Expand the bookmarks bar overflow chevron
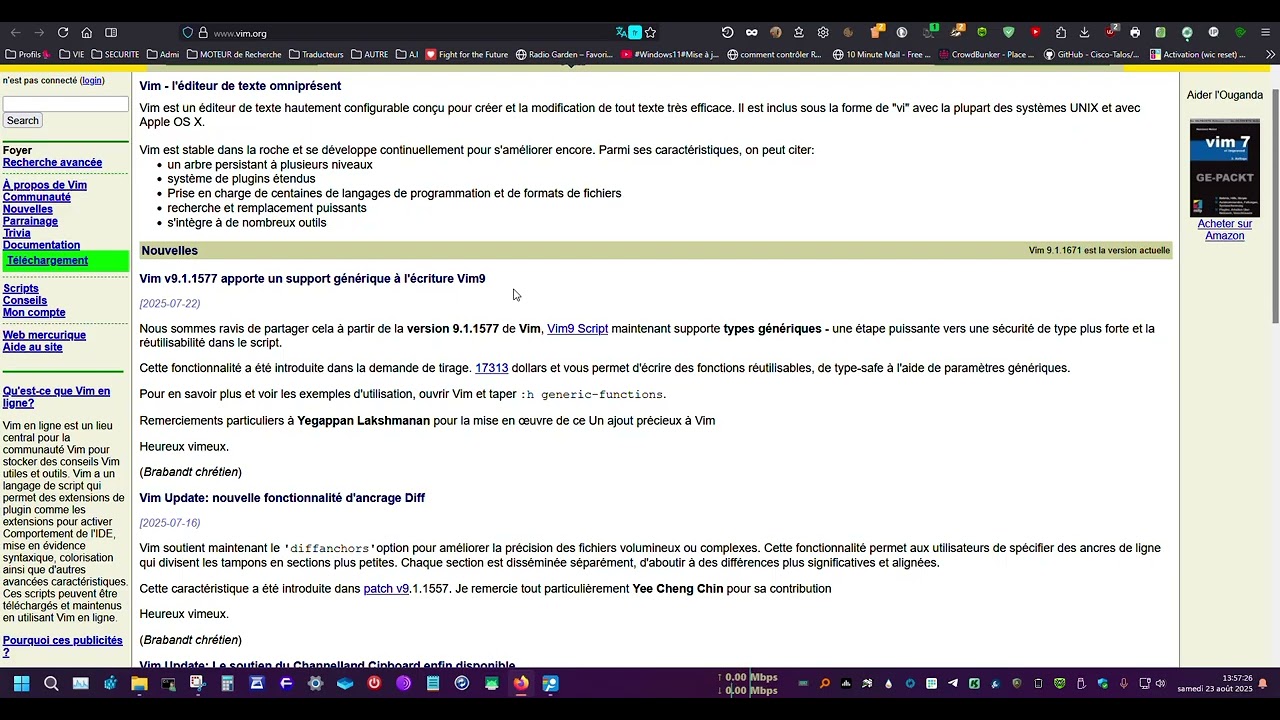This screenshot has width=1280, height=720. tap(1270, 54)
